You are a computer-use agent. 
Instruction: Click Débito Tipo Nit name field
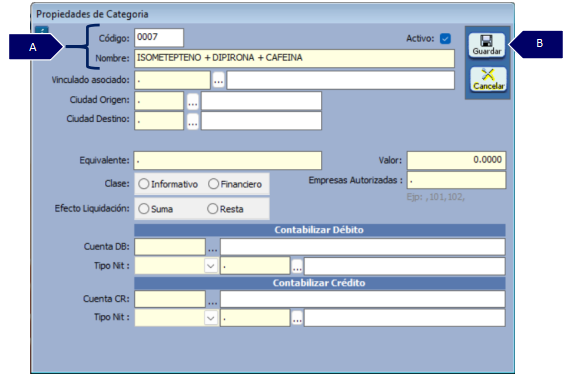pyautogui.click(x=405, y=266)
